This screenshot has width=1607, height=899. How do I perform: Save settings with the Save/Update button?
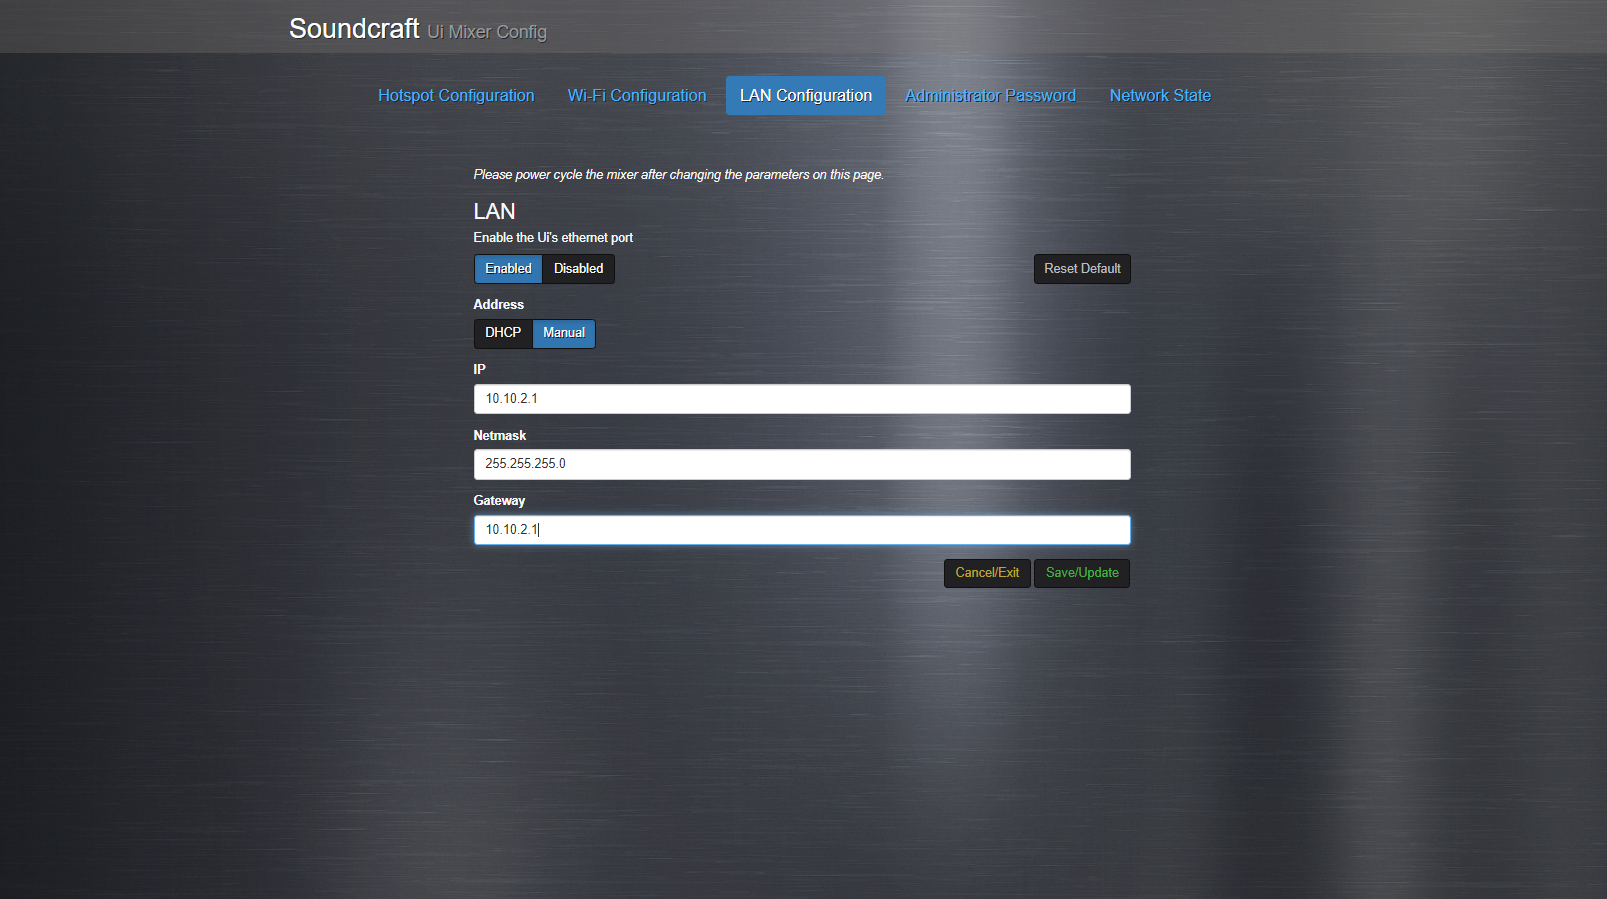tap(1082, 573)
